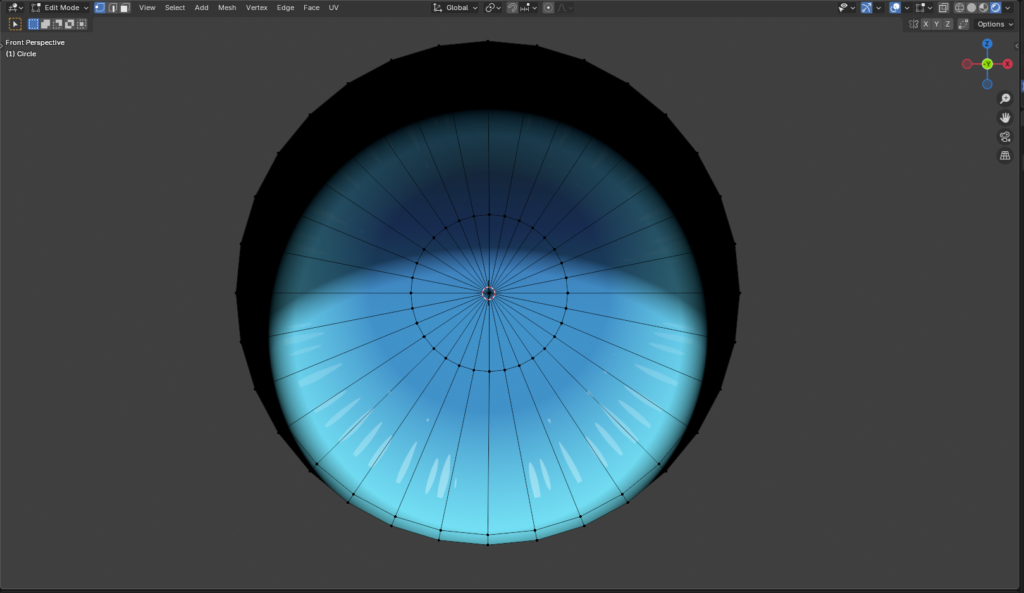Set selection mode to subtract
The height and width of the screenshot is (593, 1024).
[x=57, y=24]
